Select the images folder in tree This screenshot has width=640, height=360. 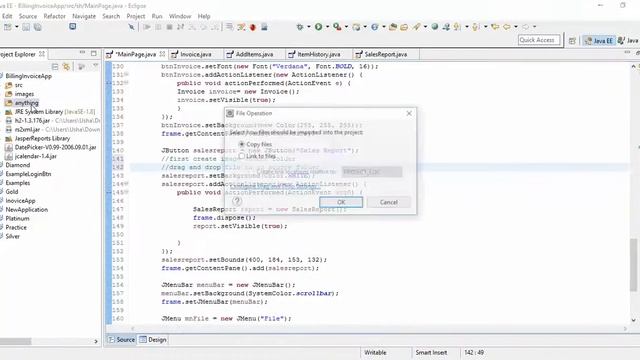tap(24, 94)
